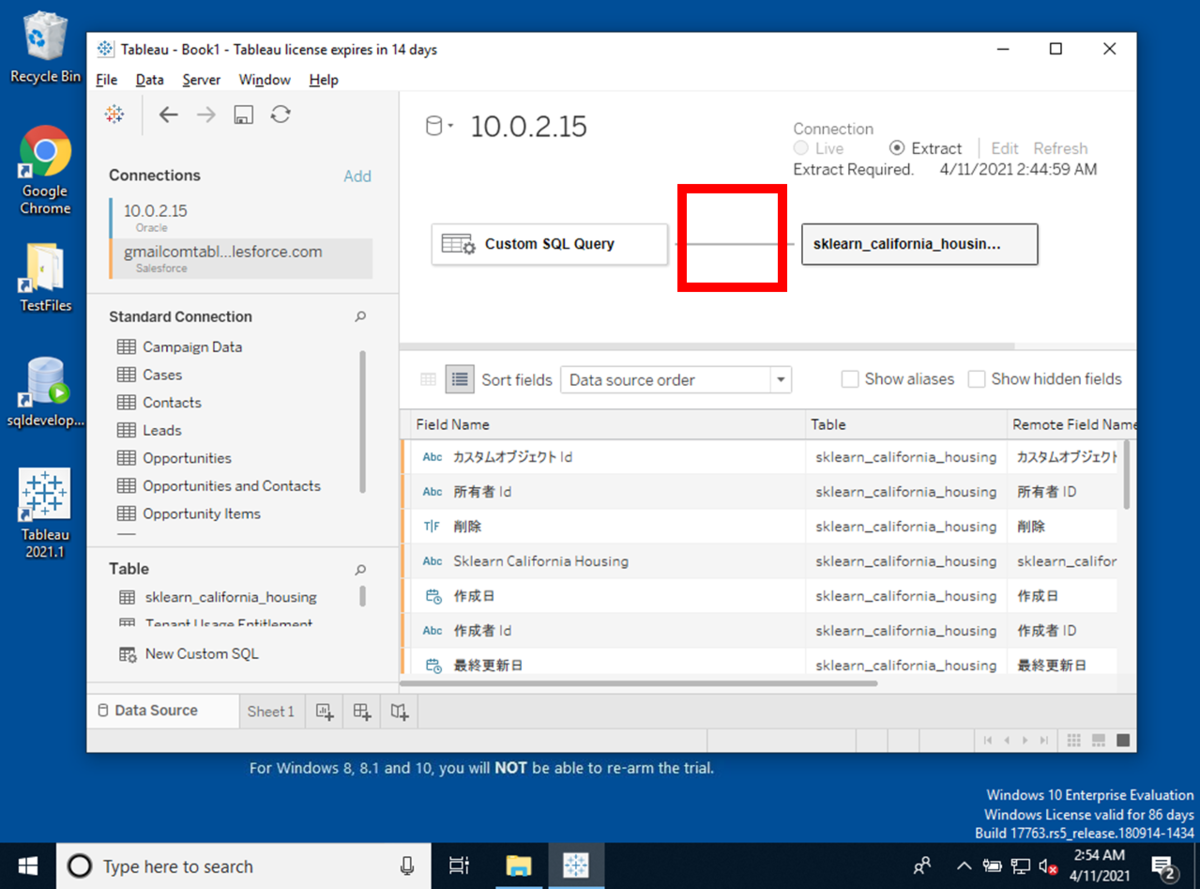
Task: Click the show tabs status icon
Action: point(1122,740)
